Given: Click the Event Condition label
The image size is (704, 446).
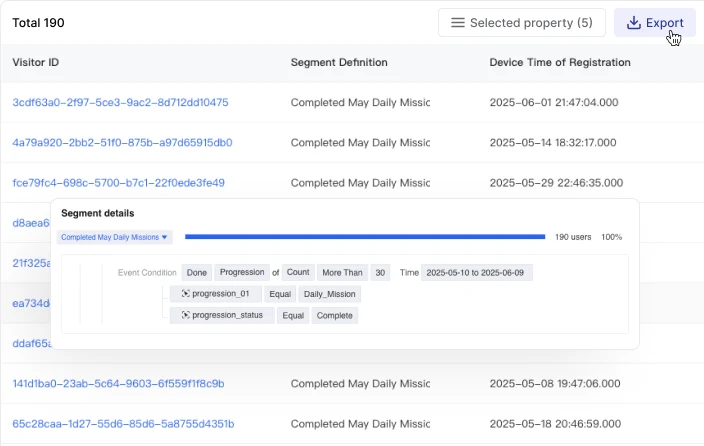Looking at the screenshot, I should pyautogui.click(x=147, y=273).
